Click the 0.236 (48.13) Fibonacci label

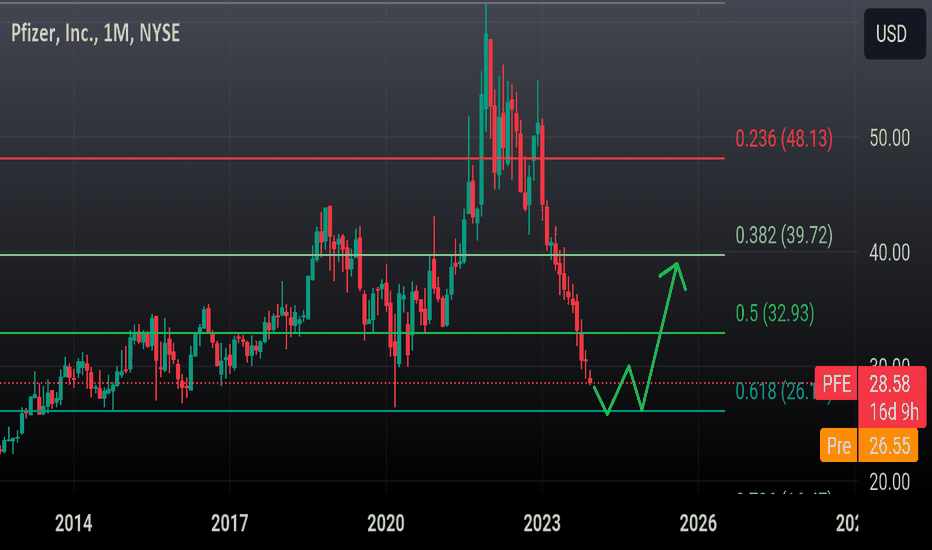coord(783,139)
